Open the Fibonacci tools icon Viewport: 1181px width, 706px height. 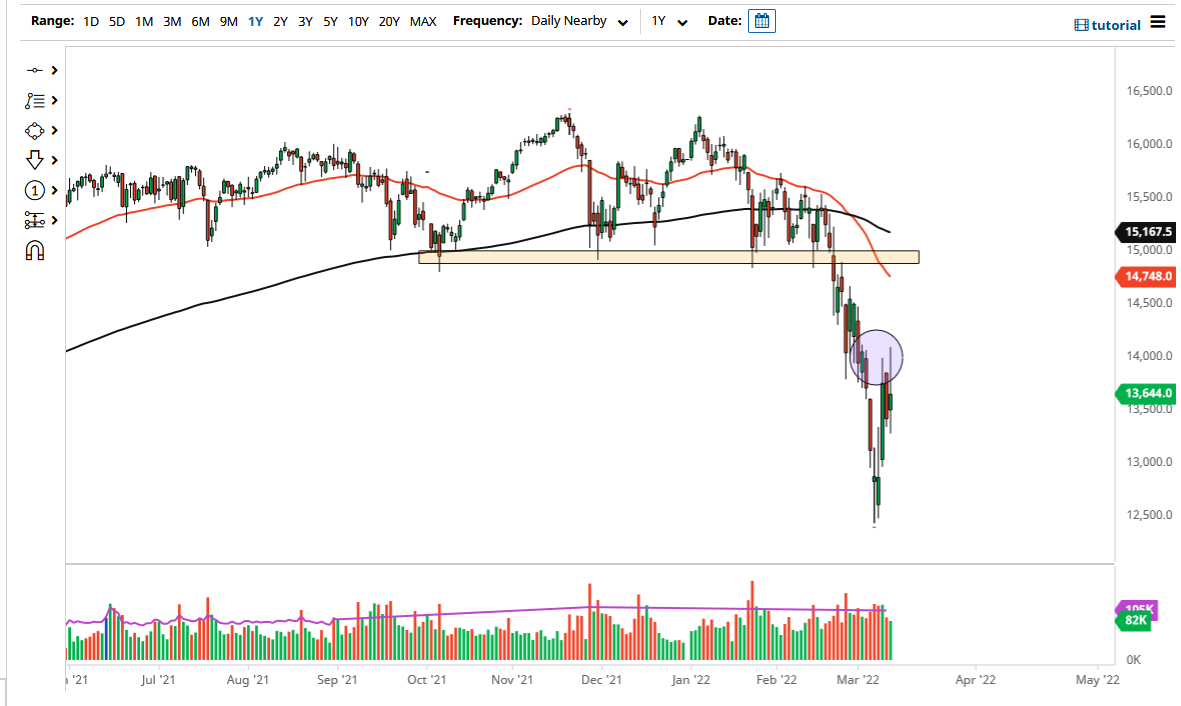[x=33, y=100]
